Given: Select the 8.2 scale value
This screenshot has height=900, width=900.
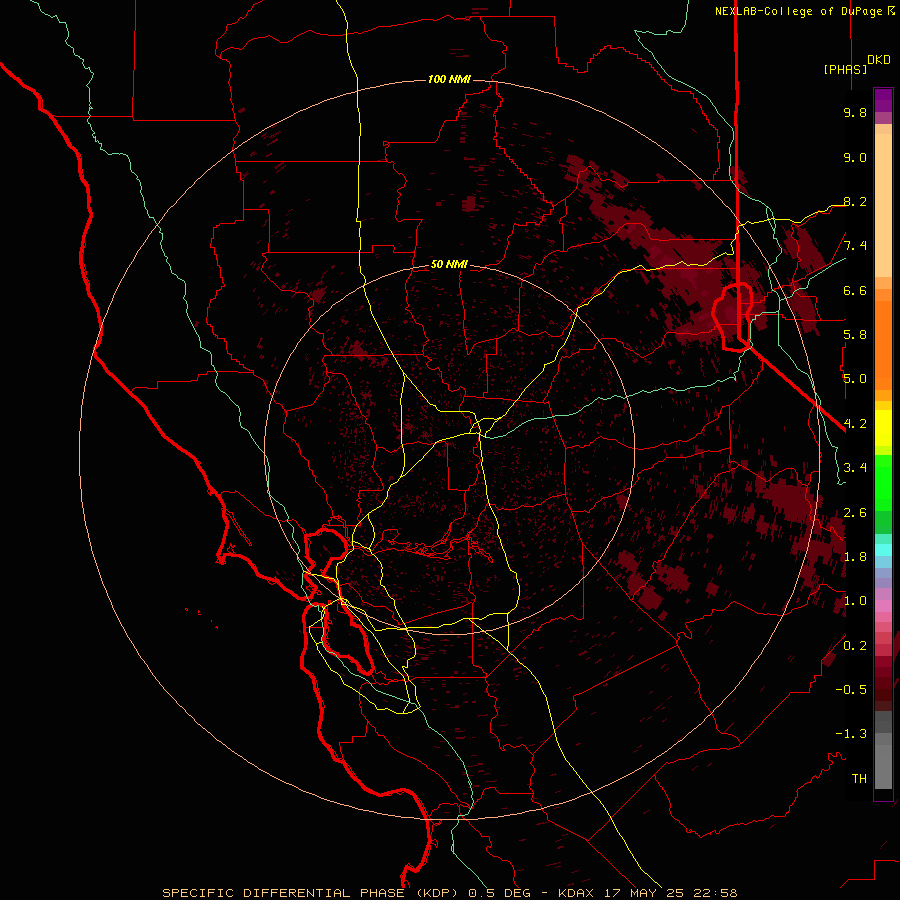Looking at the screenshot, I should tap(855, 201).
